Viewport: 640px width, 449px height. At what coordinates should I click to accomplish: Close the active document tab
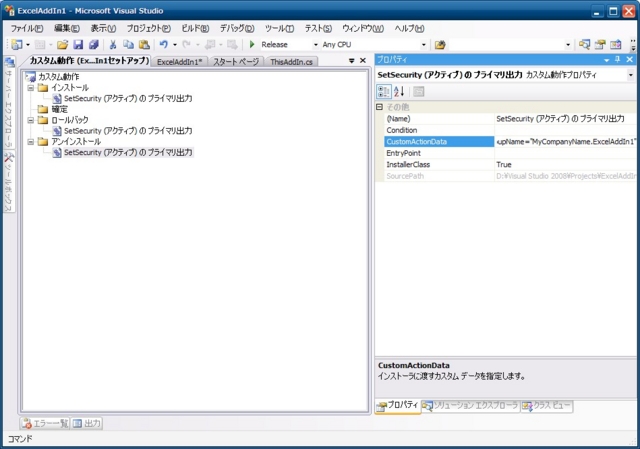[x=363, y=60]
